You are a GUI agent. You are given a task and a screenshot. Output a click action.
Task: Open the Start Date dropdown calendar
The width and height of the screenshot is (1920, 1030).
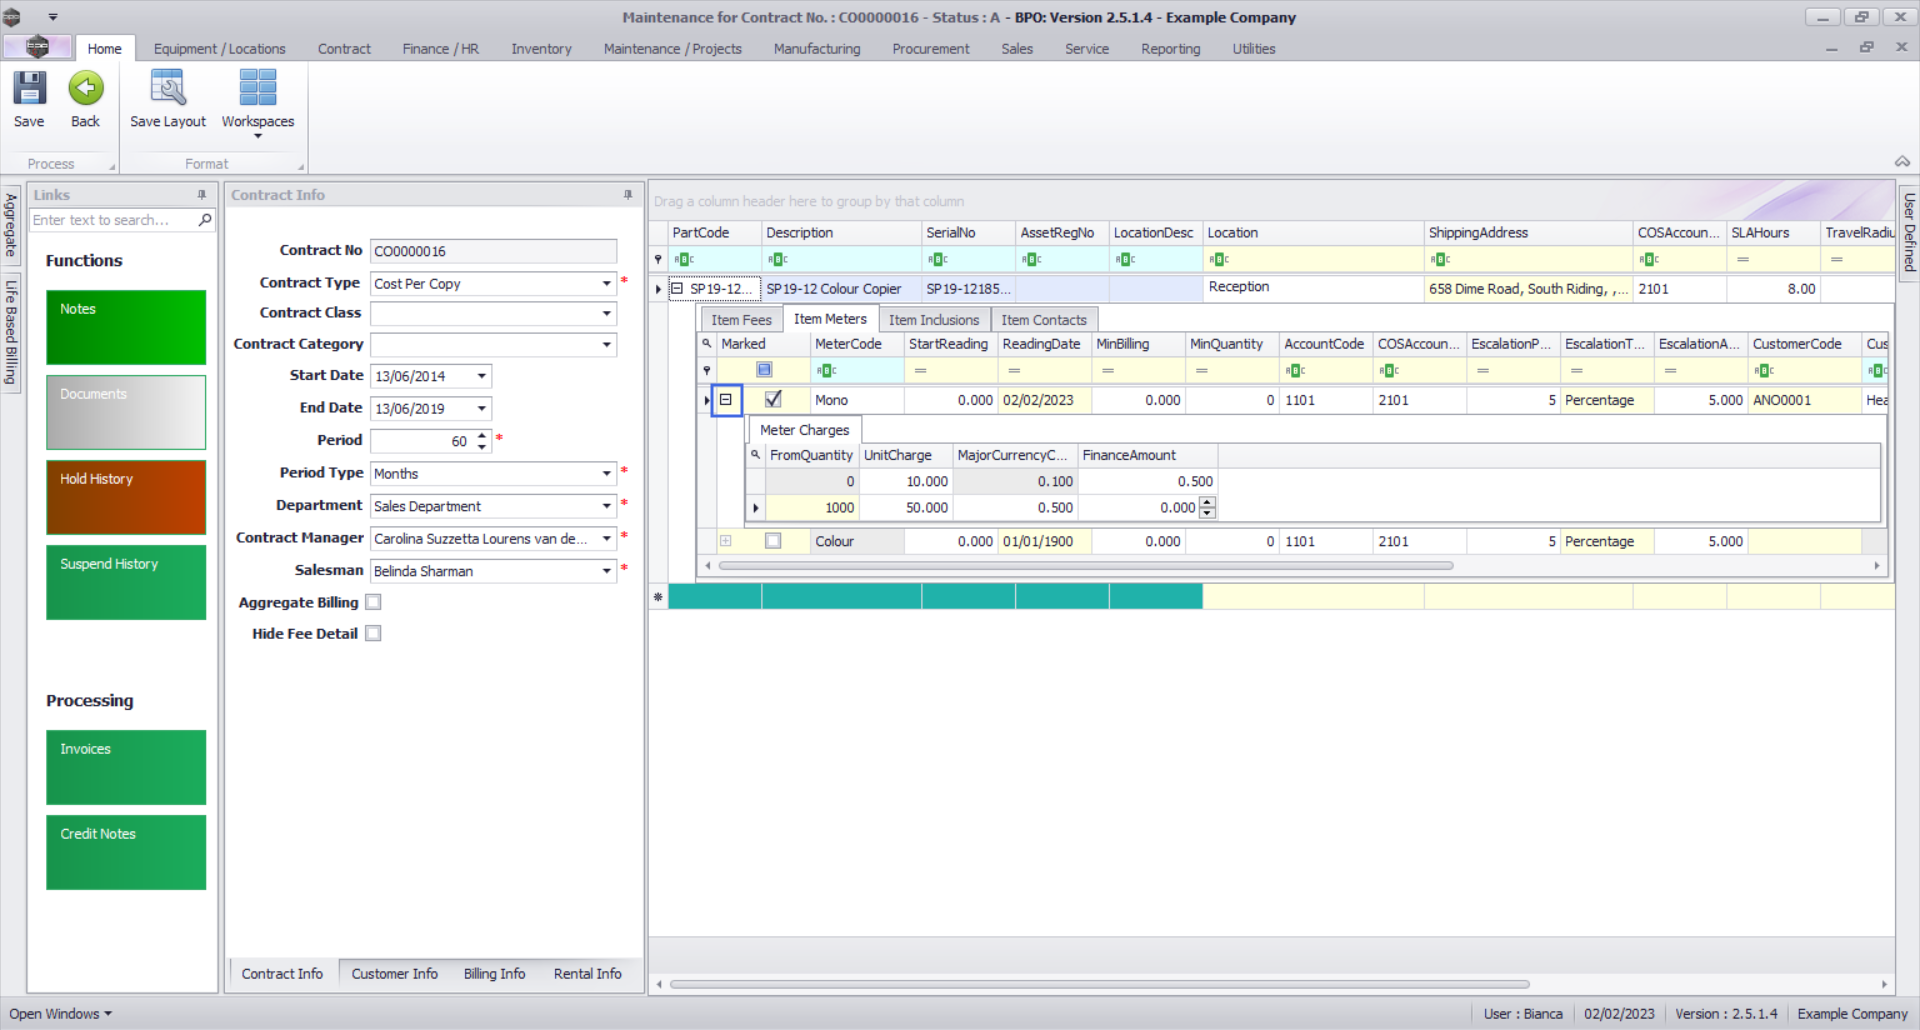pyautogui.click(x=481, y=376)
